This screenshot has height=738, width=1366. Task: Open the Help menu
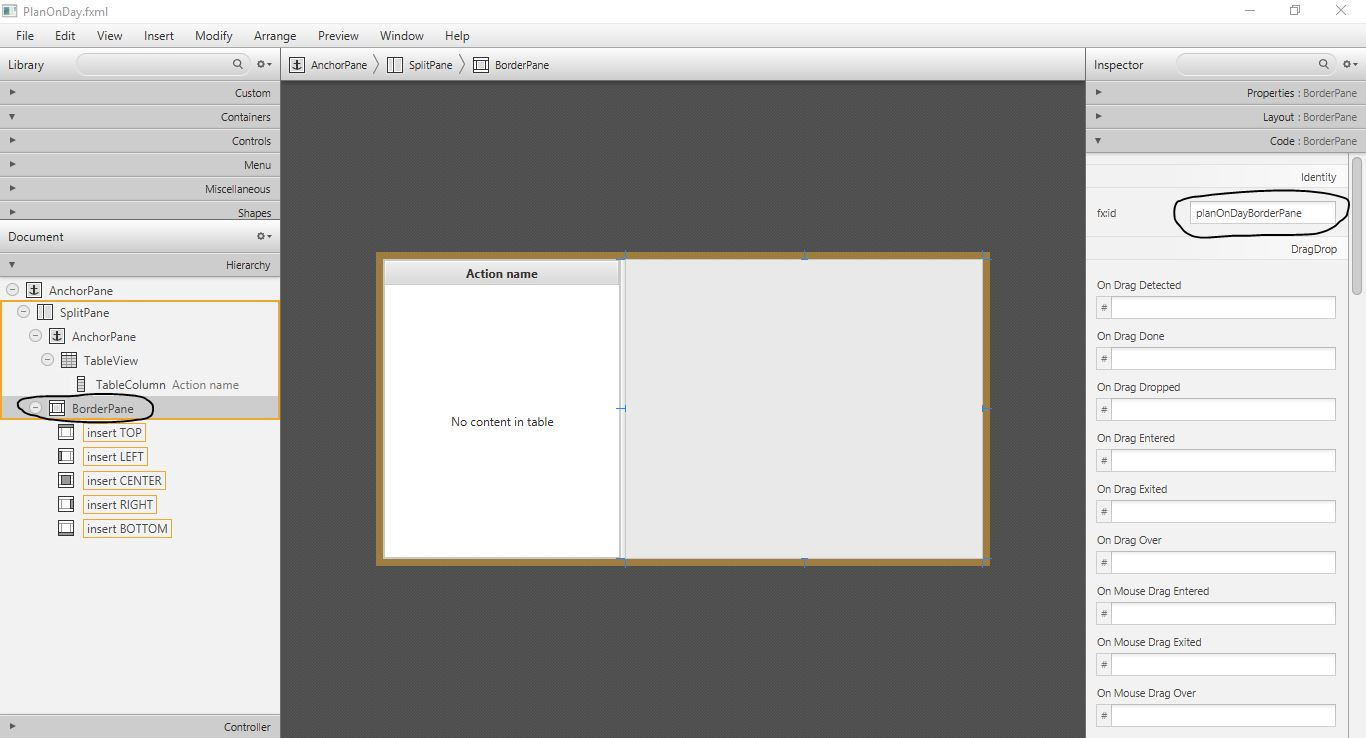point(457,35)
